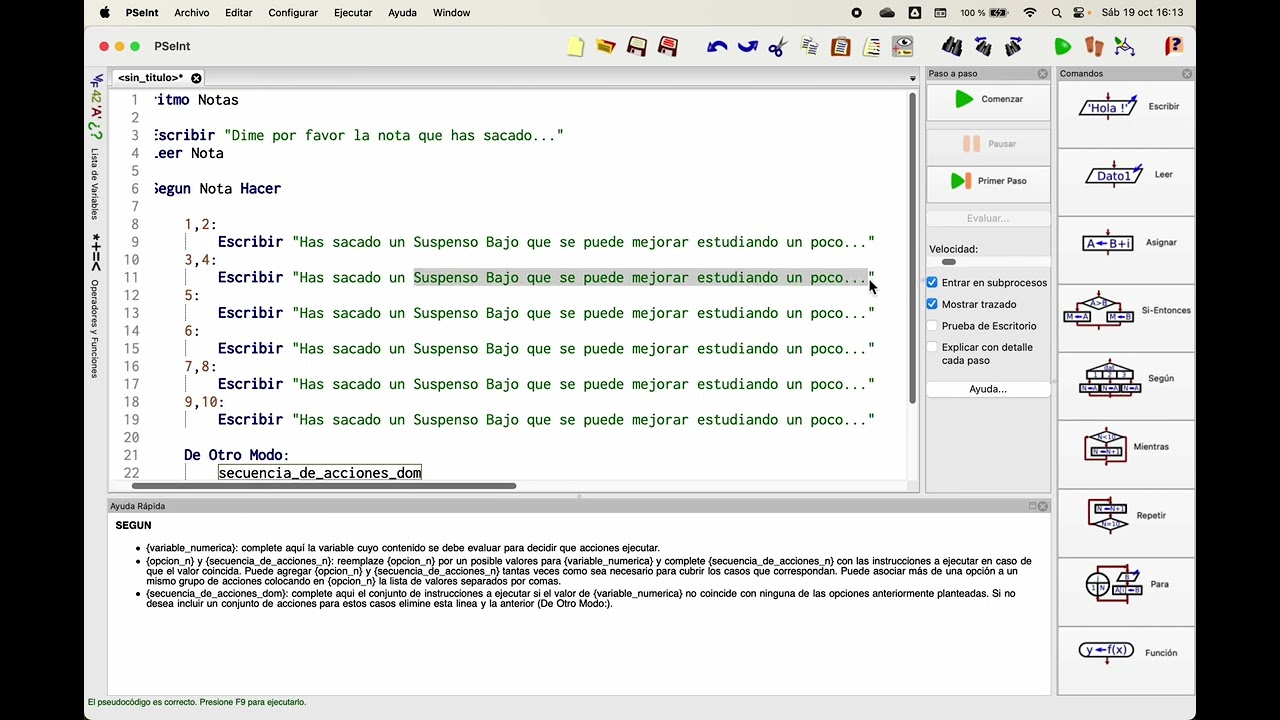1280x720 pixels.
Task: Open the Operadores y Funciones side panel
Action: [96, 305]
